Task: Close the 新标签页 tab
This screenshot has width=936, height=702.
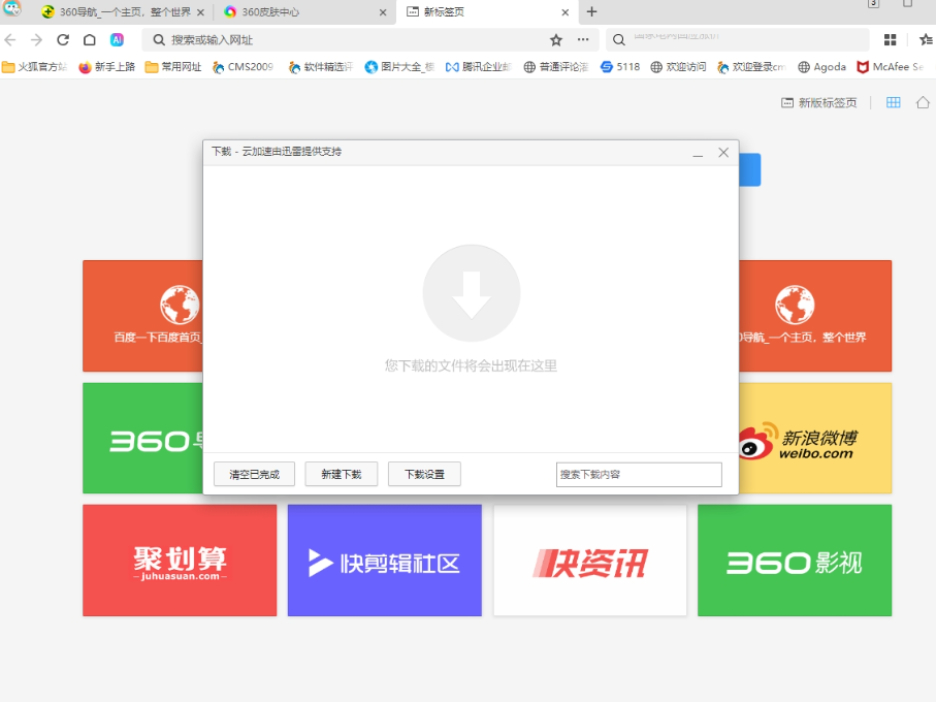Action: (565, 12)
